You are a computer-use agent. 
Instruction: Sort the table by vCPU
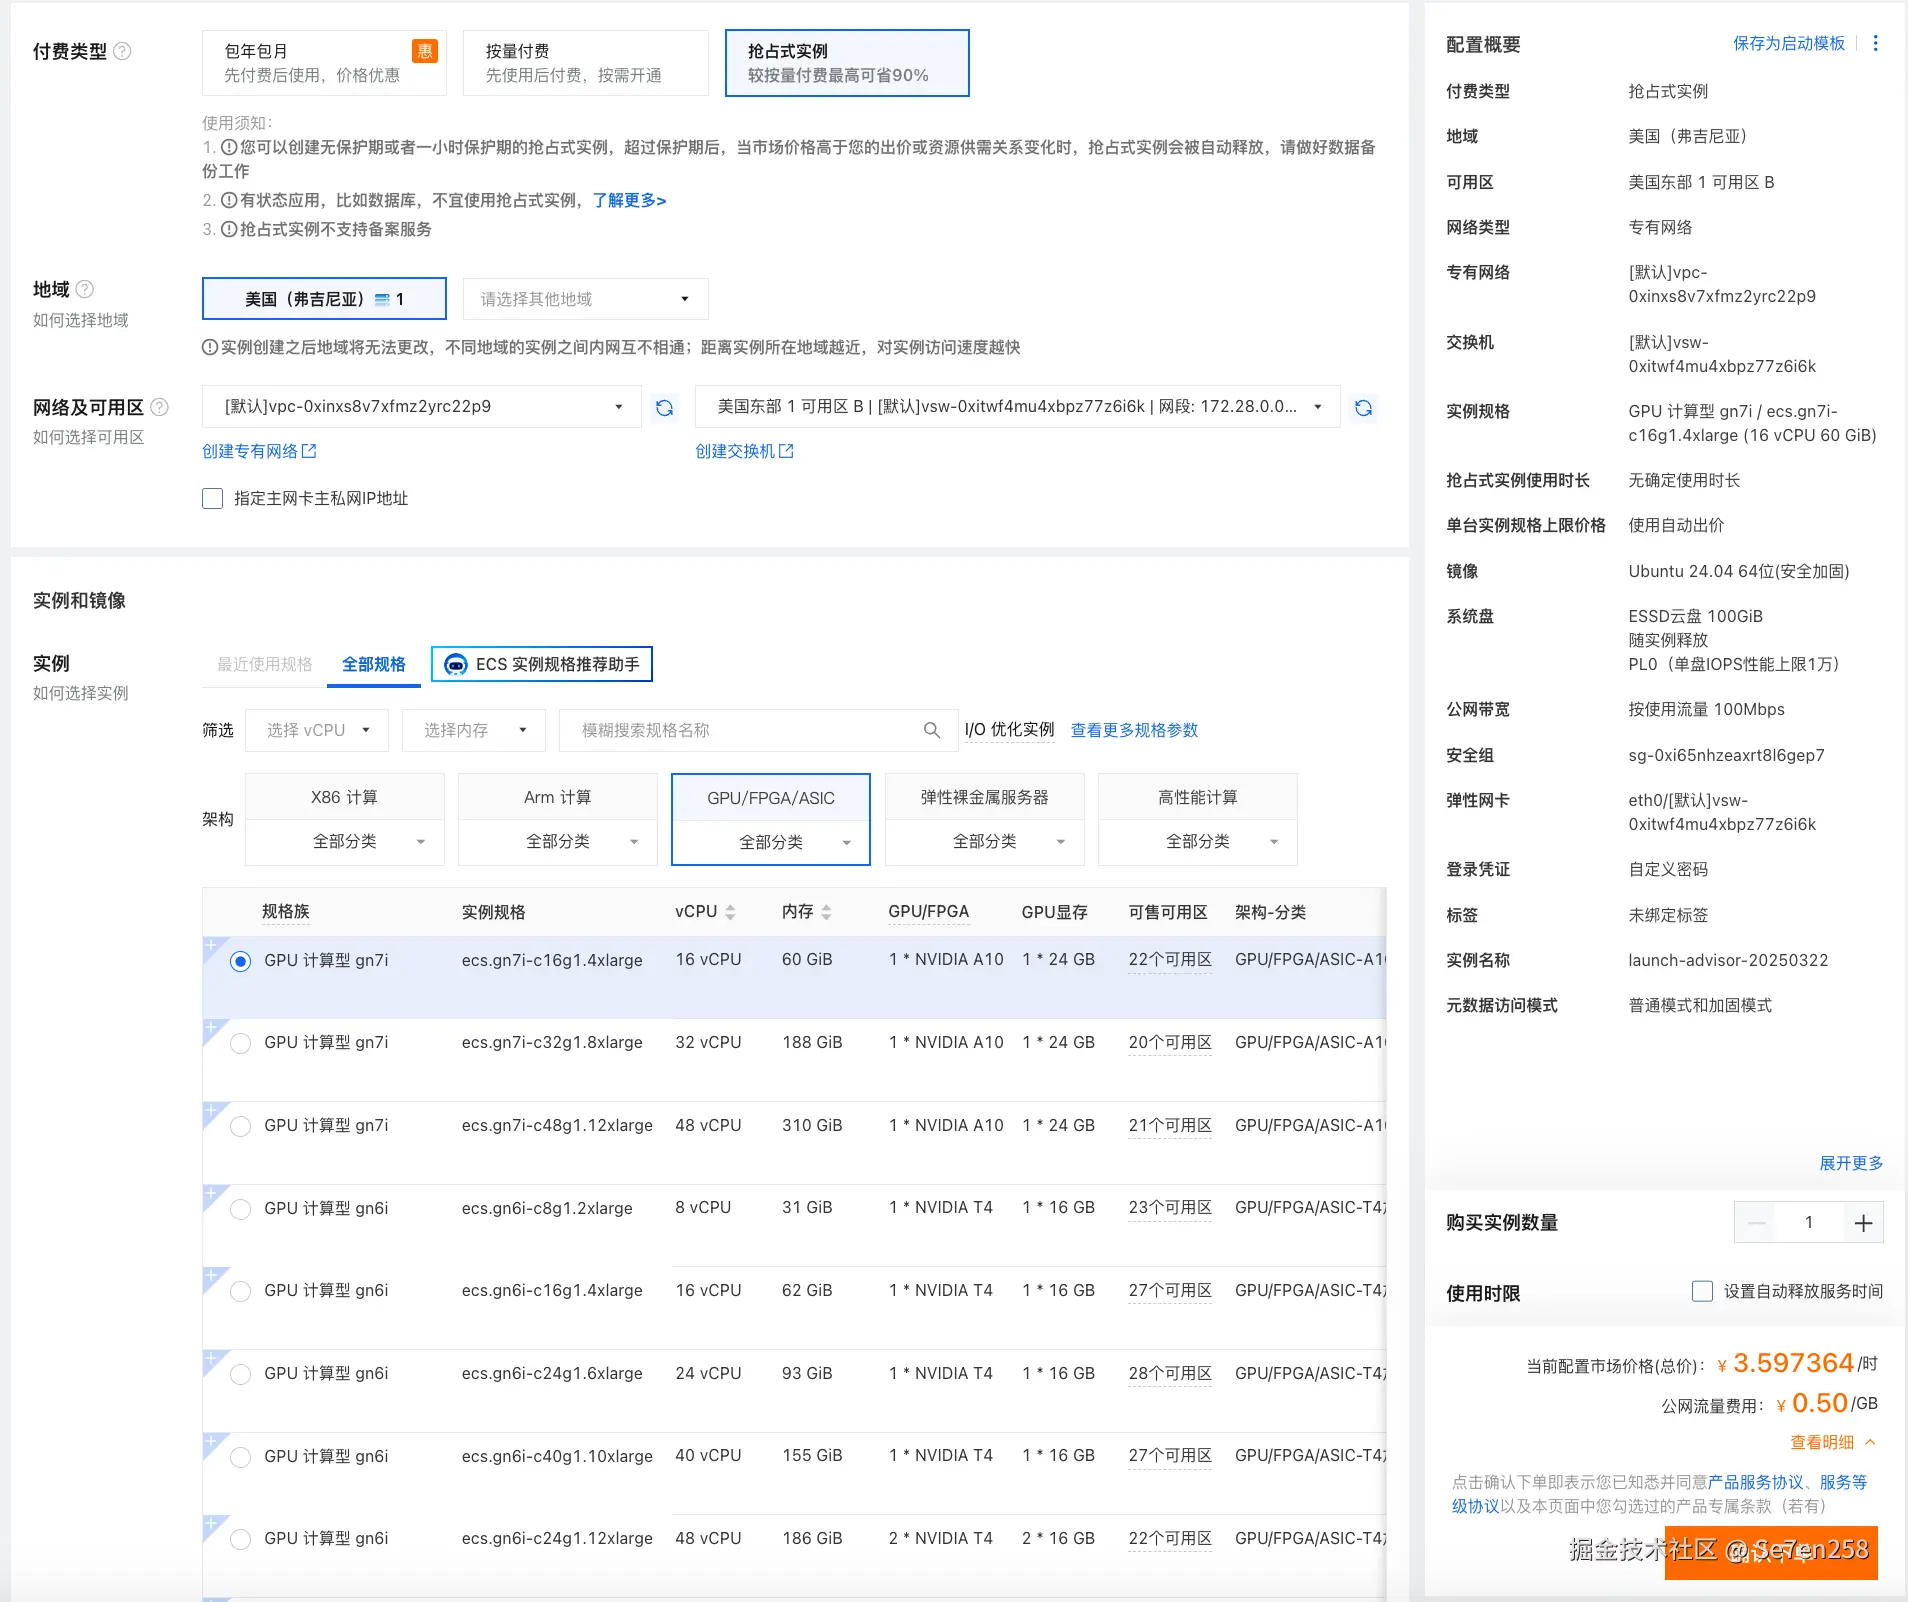pyautogui.click(x=730, y=912)
